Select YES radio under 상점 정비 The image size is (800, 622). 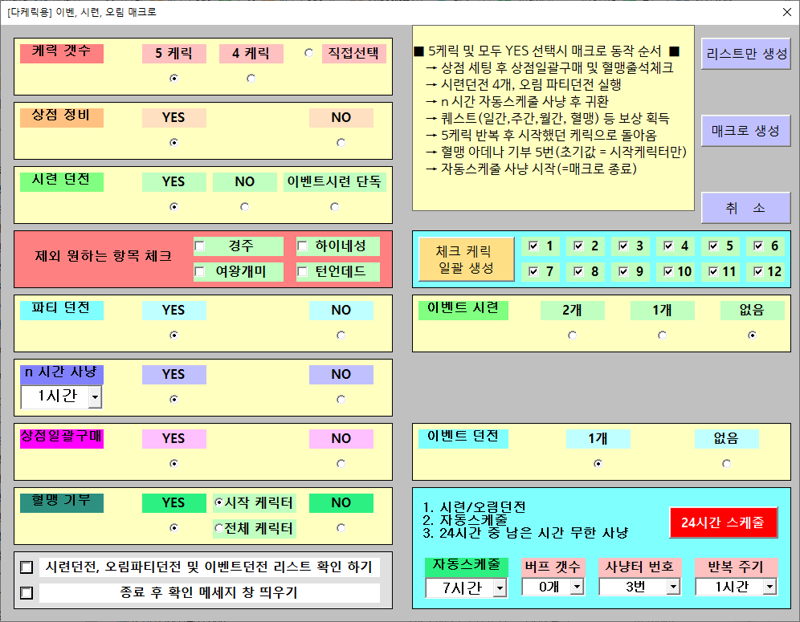174,142
